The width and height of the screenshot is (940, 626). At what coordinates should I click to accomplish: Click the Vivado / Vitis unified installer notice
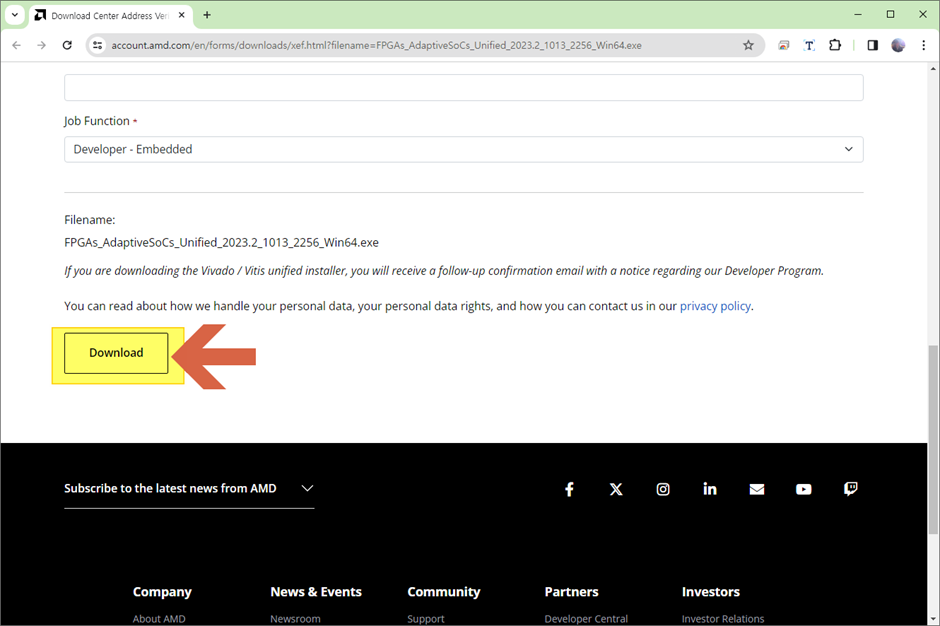[444, 271]
